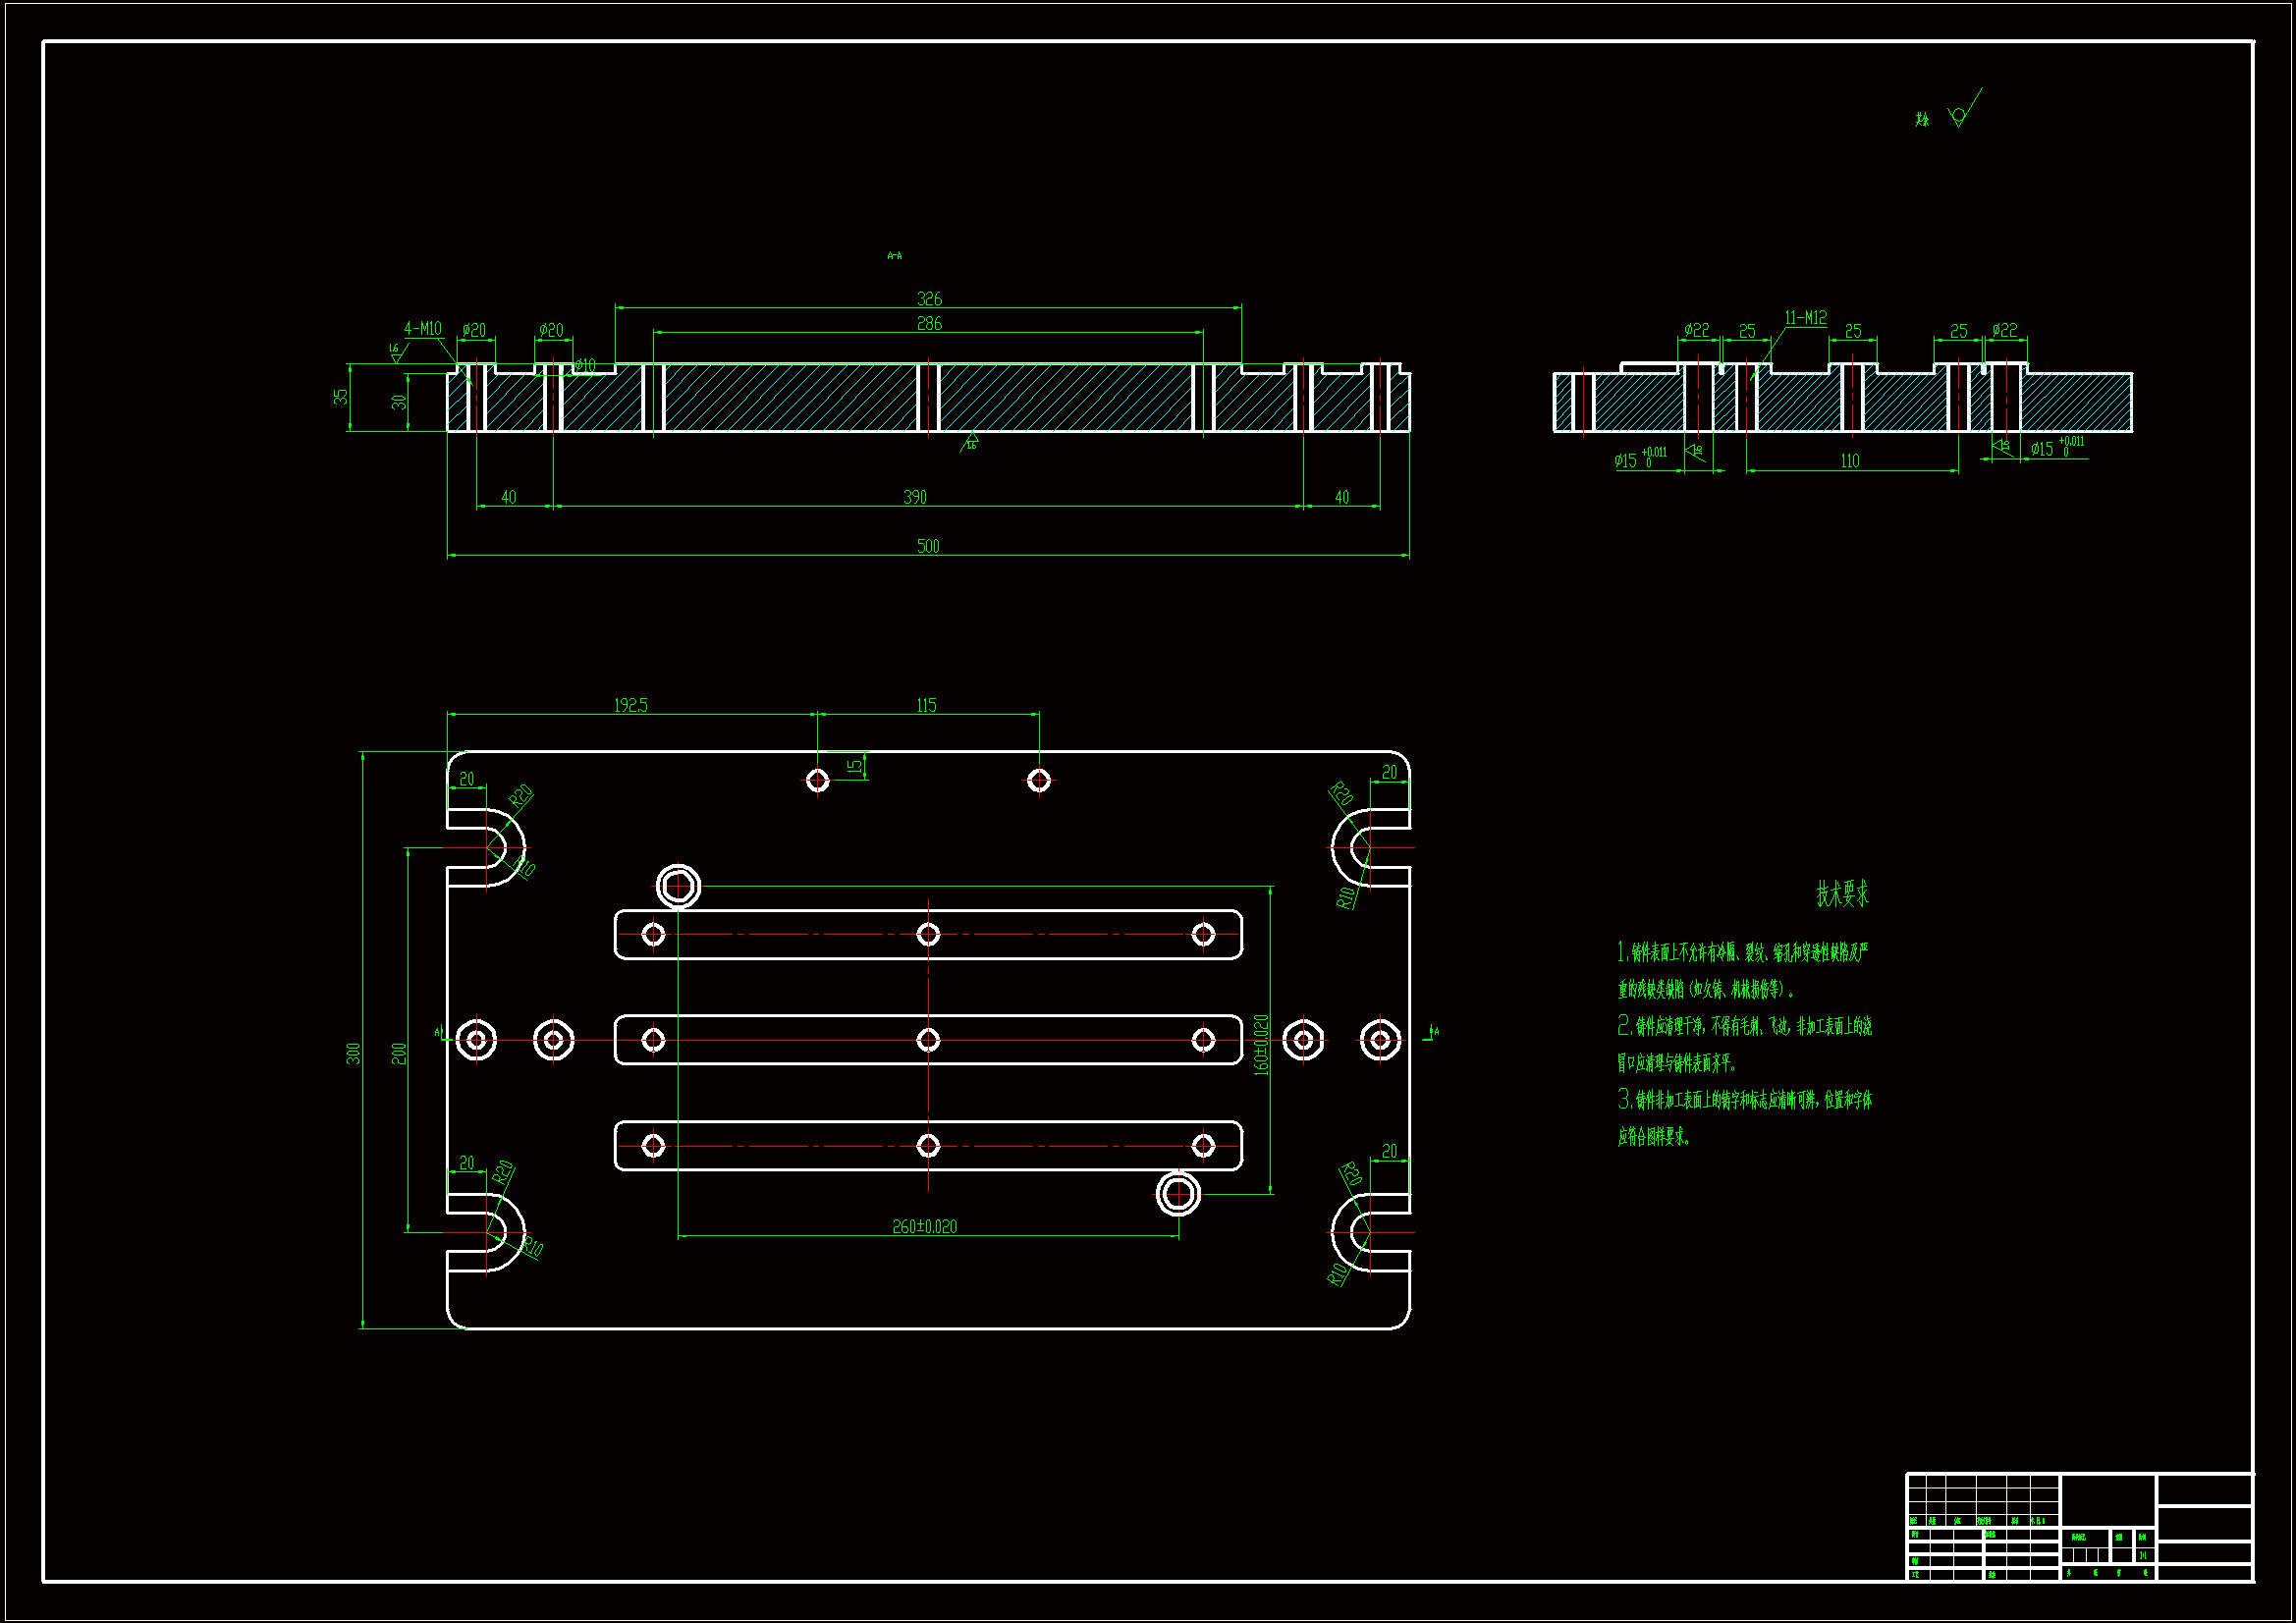The image size is (2296, 1623).
Task: Click the 326 dimension value
Action: click(929, 298)
